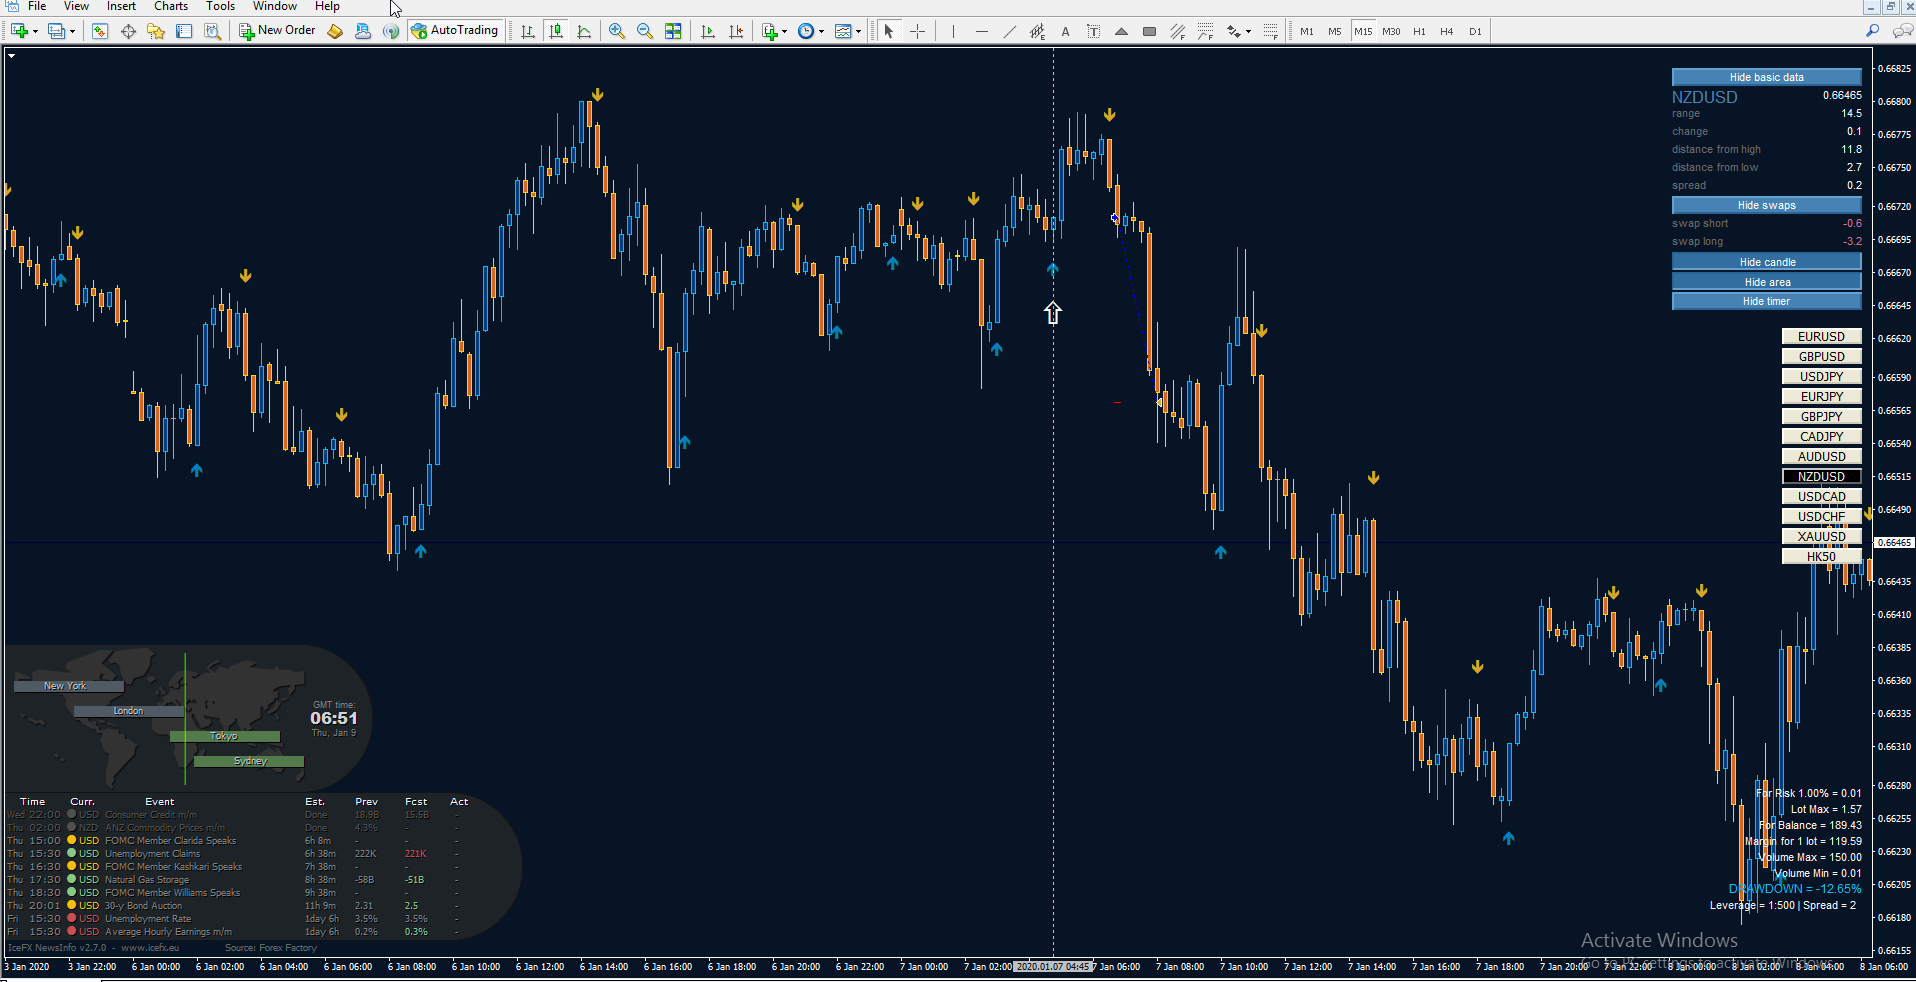The image size is (1916, 982).
Task: Open a new chart window
Action: pos(19,31)
